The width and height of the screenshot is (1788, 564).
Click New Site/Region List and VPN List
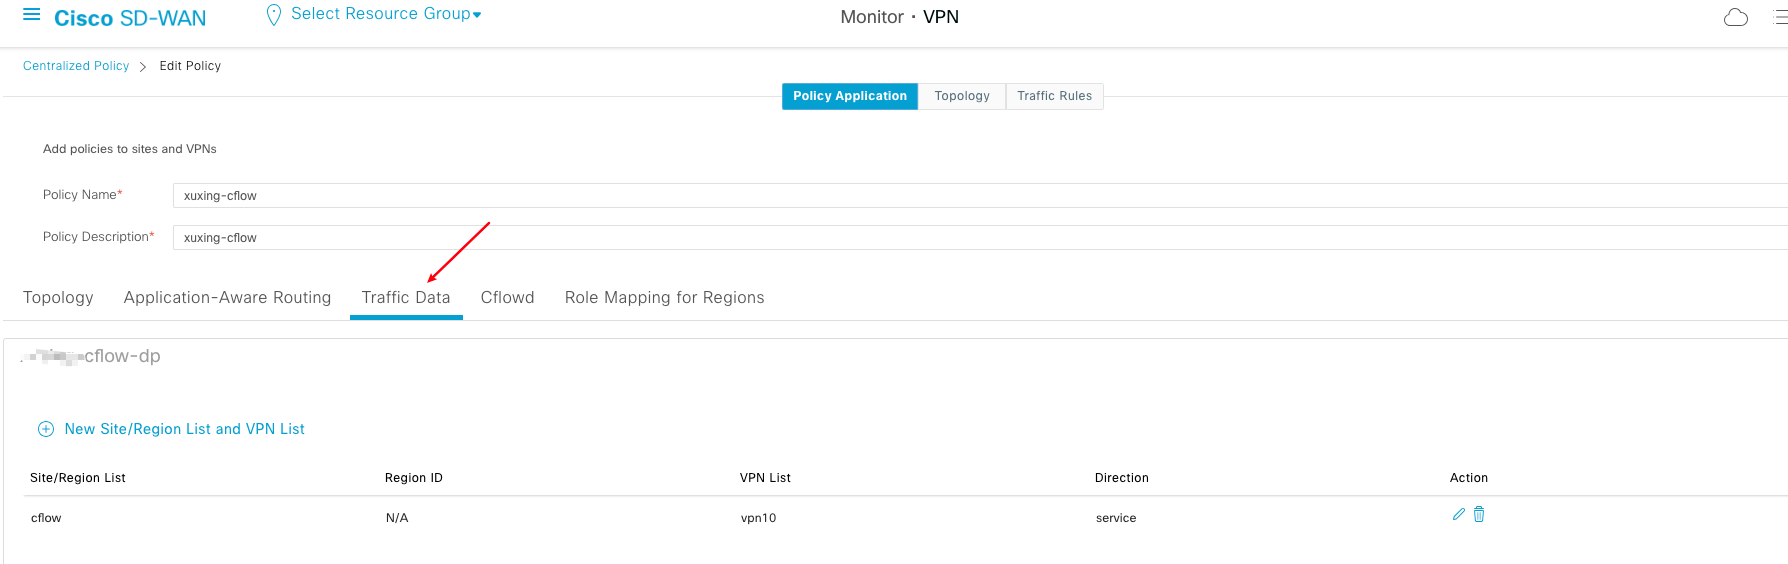point(184,429)
